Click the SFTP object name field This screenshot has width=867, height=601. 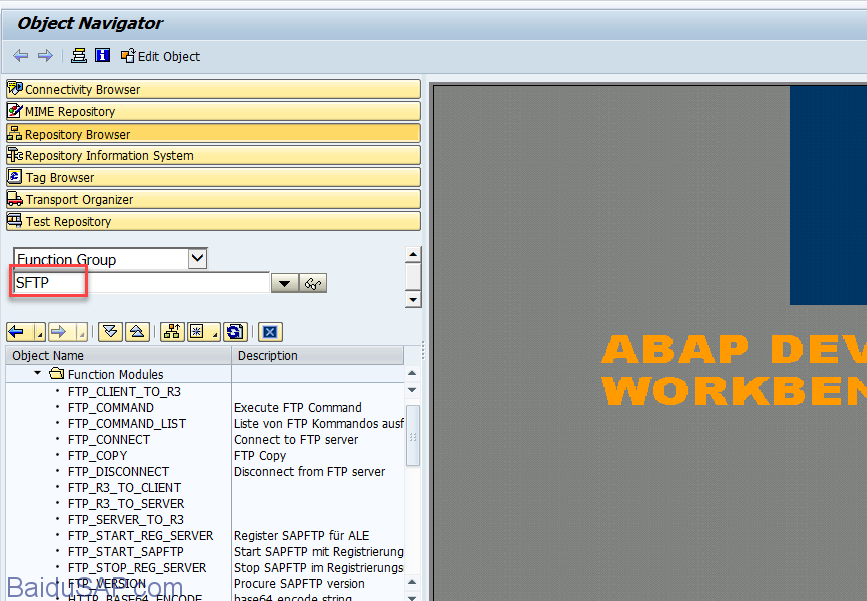(x=140, y=283)
